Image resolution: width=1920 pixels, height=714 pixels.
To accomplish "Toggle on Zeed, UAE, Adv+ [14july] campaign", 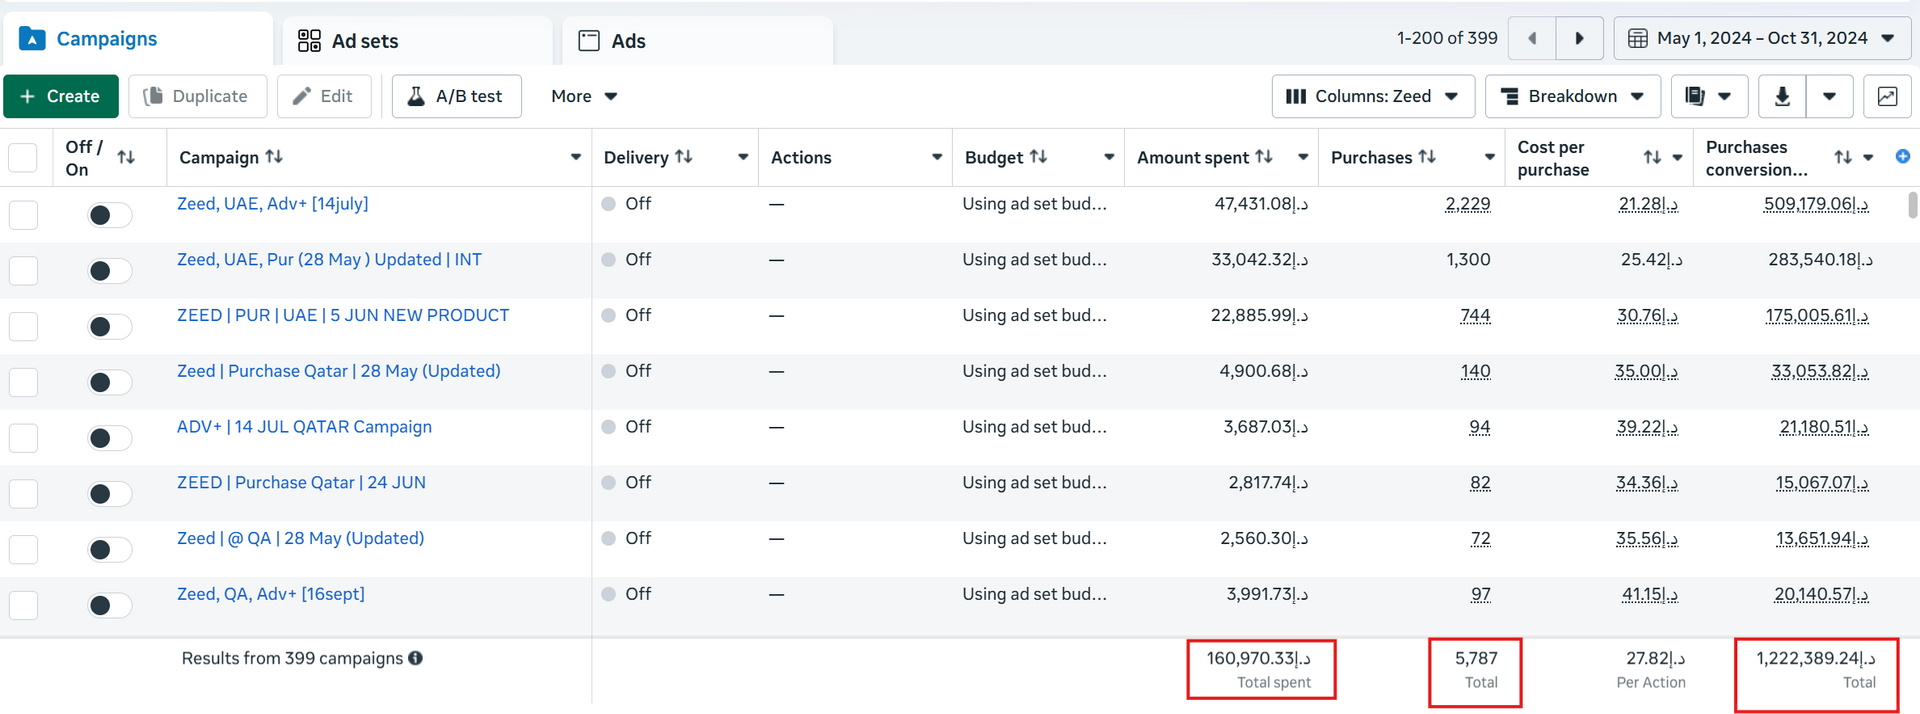I will pos(108,215).
